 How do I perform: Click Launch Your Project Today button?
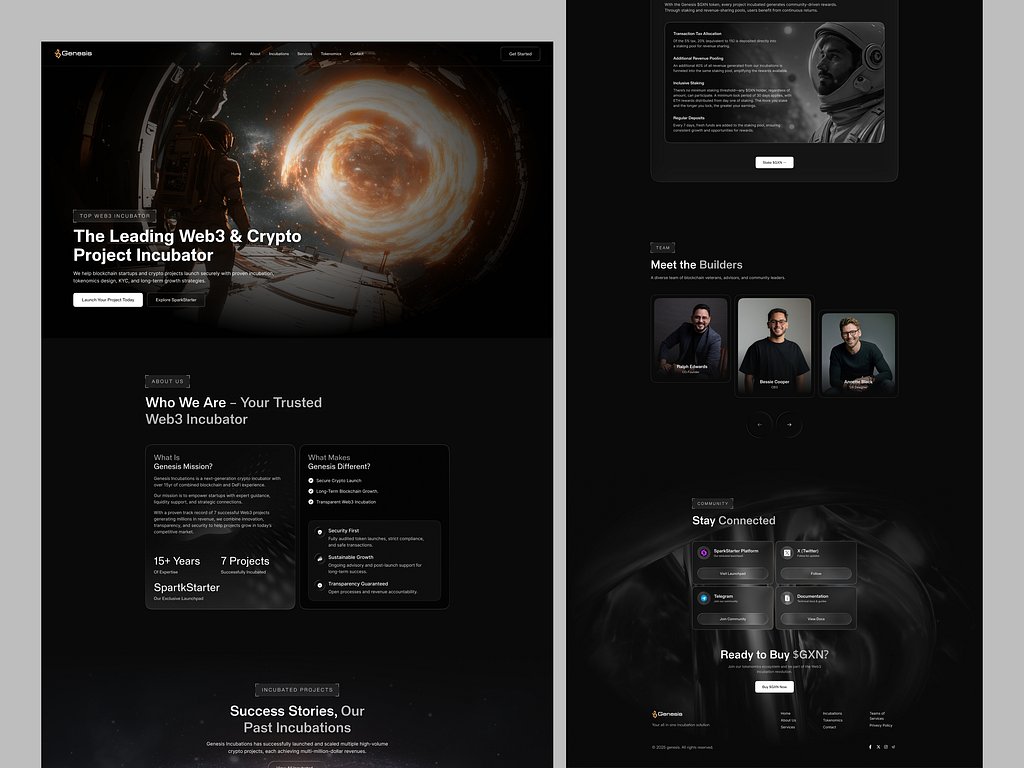[x=108, y=300]
